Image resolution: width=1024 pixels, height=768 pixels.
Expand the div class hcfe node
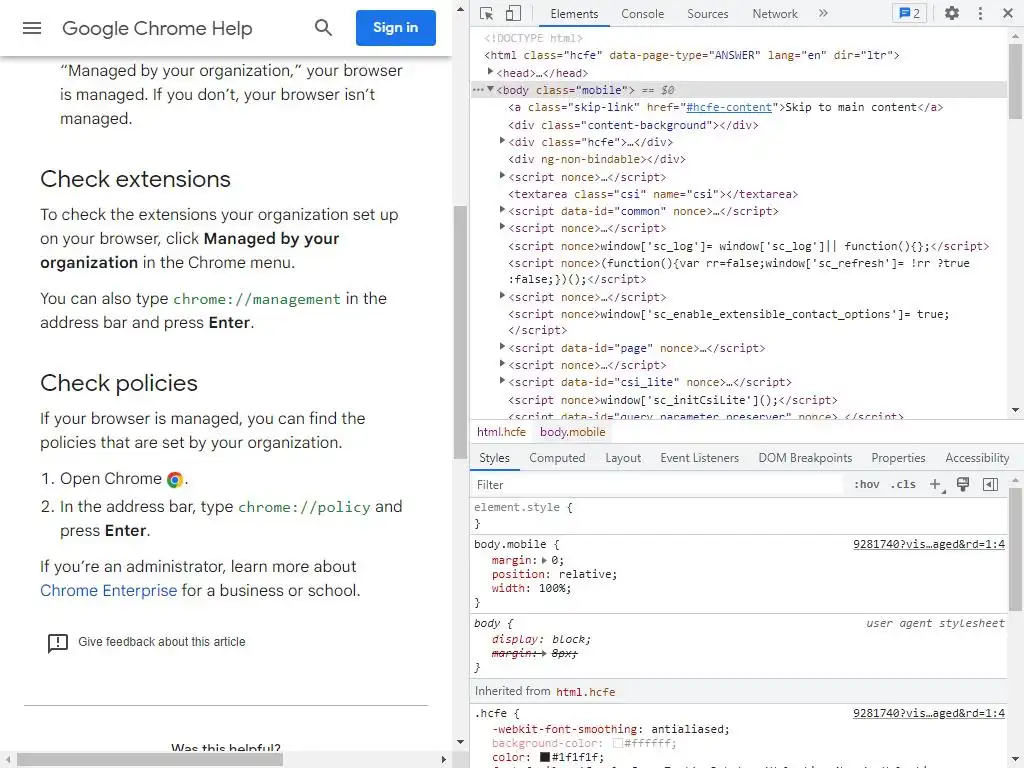point(502,141)
